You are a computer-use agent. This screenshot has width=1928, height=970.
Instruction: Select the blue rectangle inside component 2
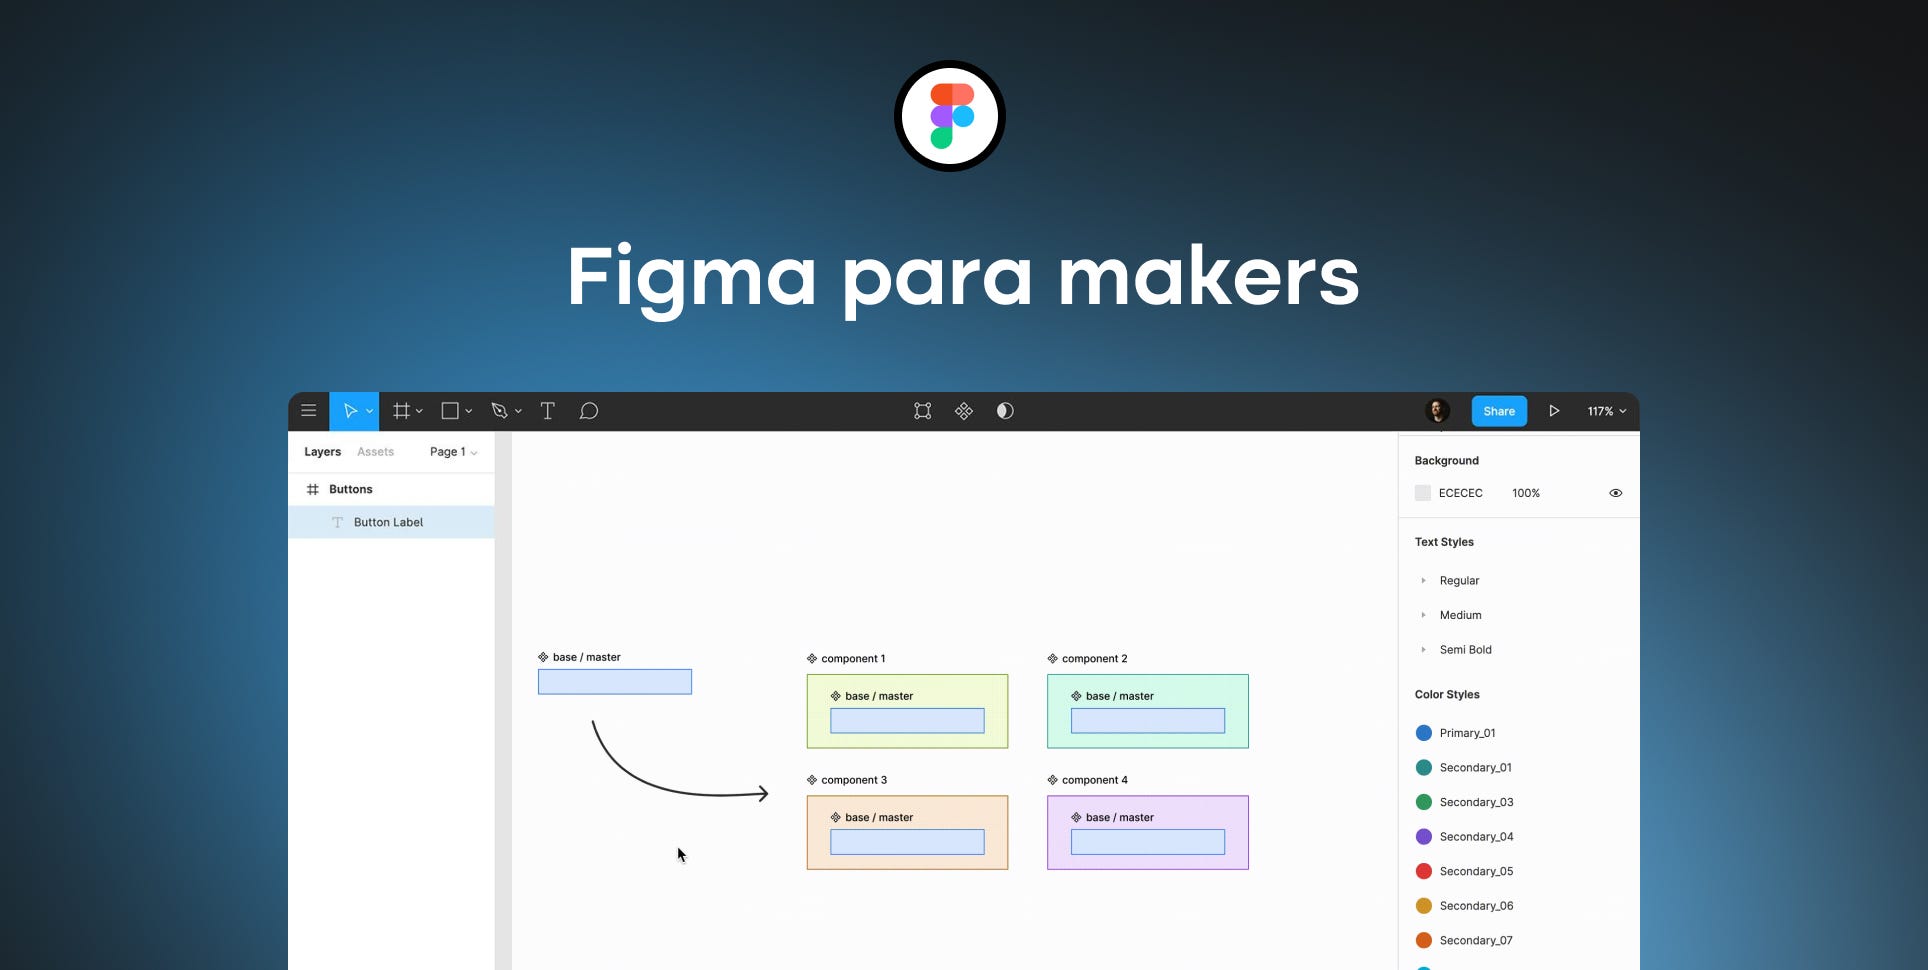point(1148,721)
